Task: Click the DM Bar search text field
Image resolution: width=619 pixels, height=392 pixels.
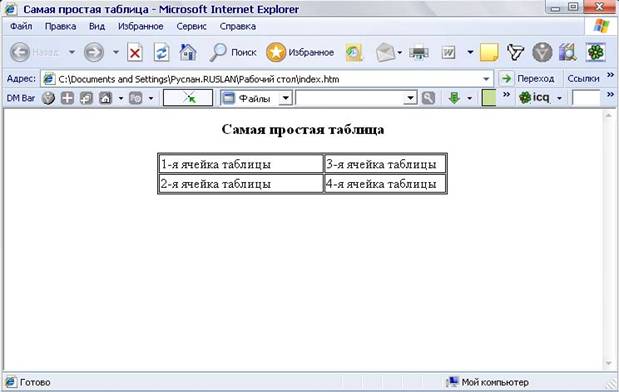Action: tap(350, 98)
